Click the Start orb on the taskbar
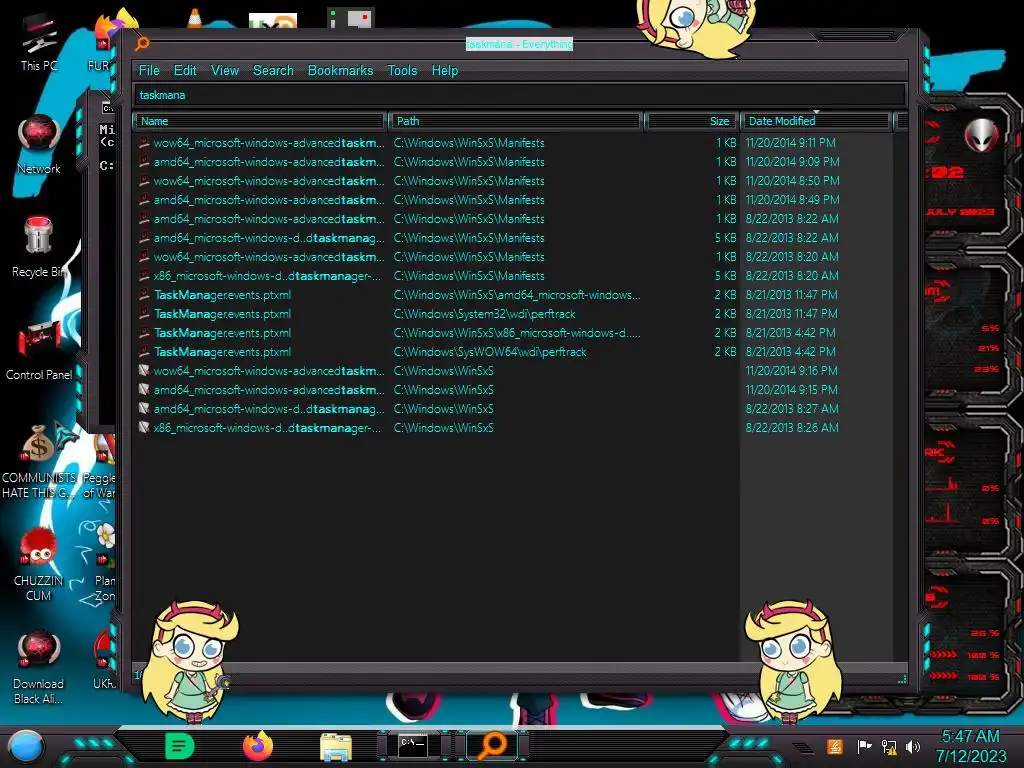This screenshot has width=1024, height=768. point(26,747)
